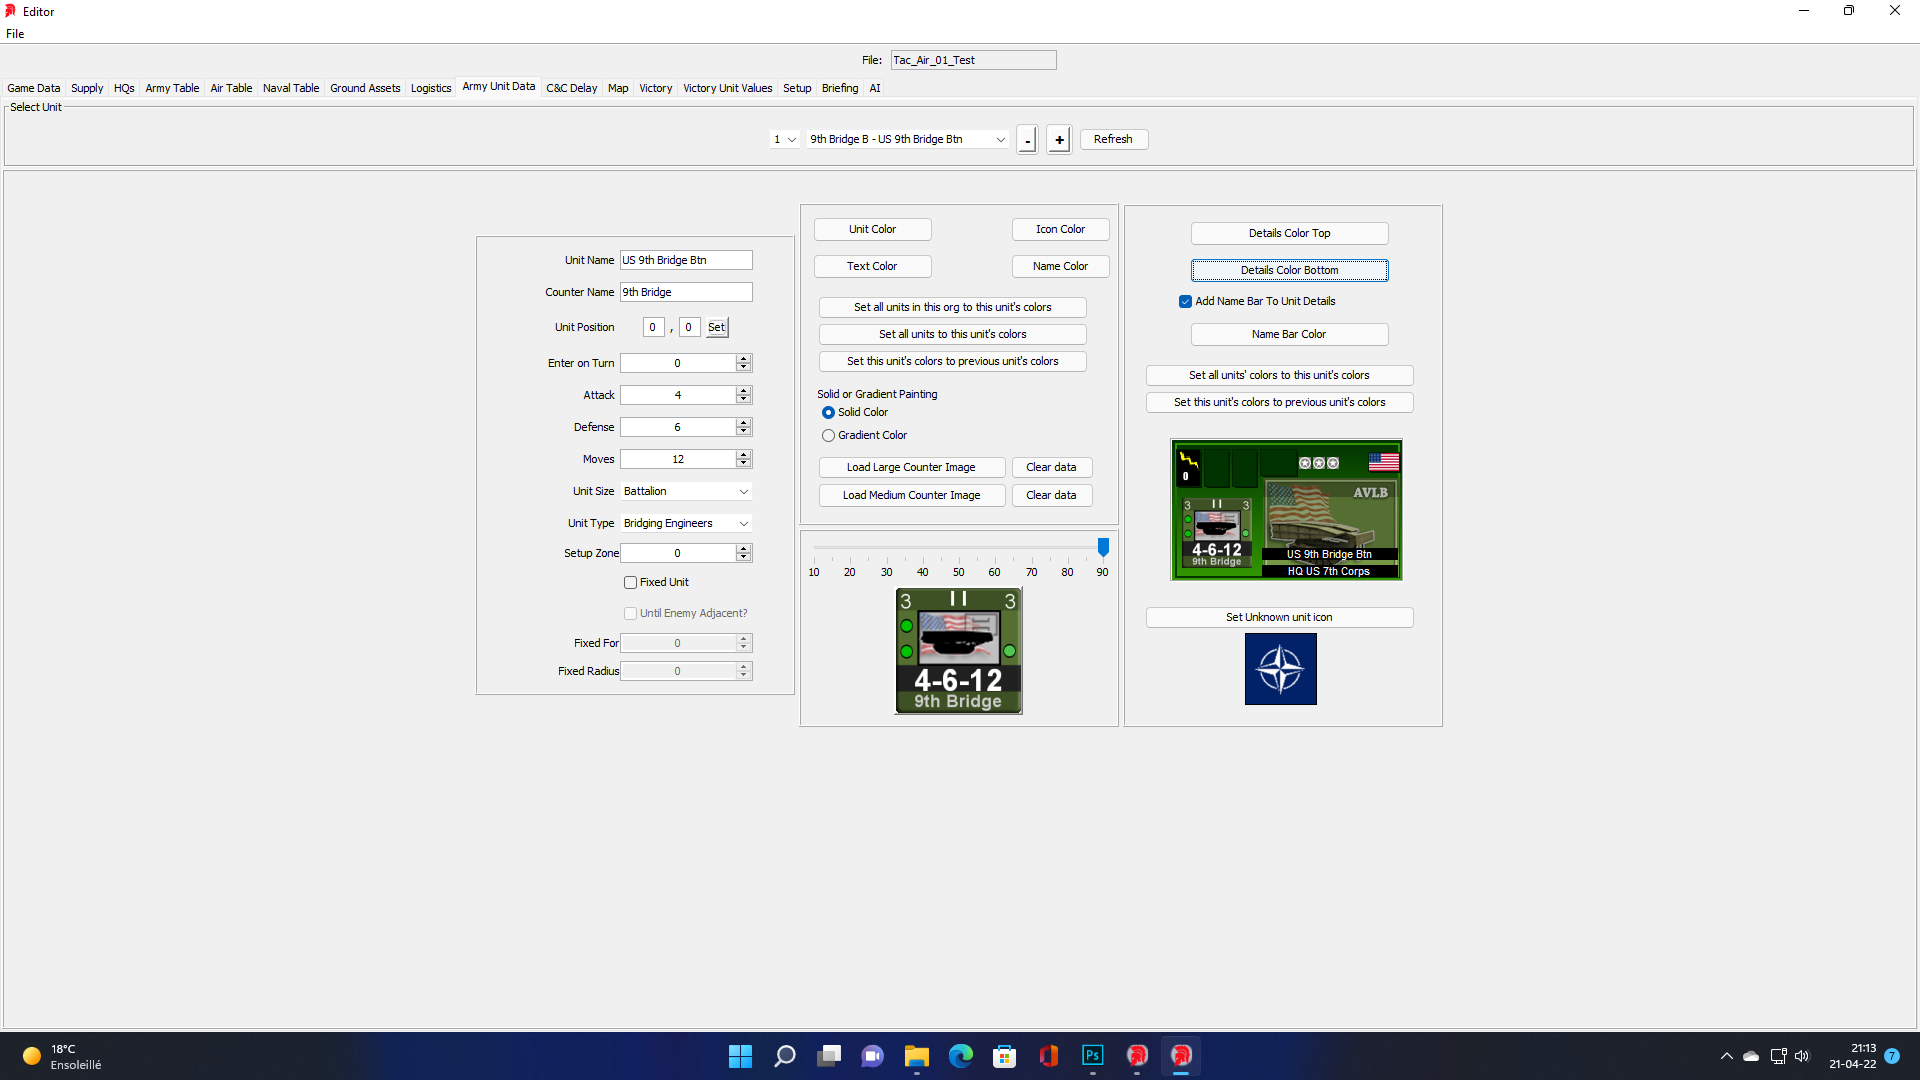This screenshot has width=1920, height=1080.
Task: Click the Editor app icon in title bar
Action: (x=11, y=11)
